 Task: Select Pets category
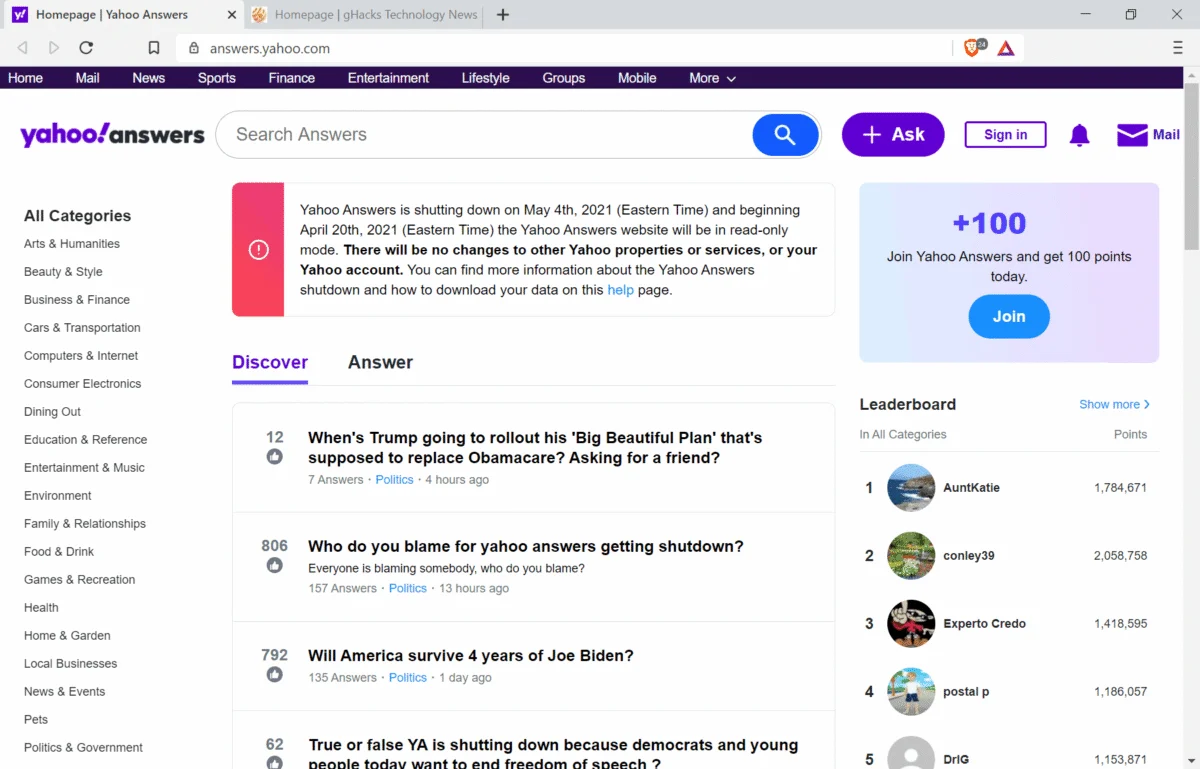click(x=36, y=720)
